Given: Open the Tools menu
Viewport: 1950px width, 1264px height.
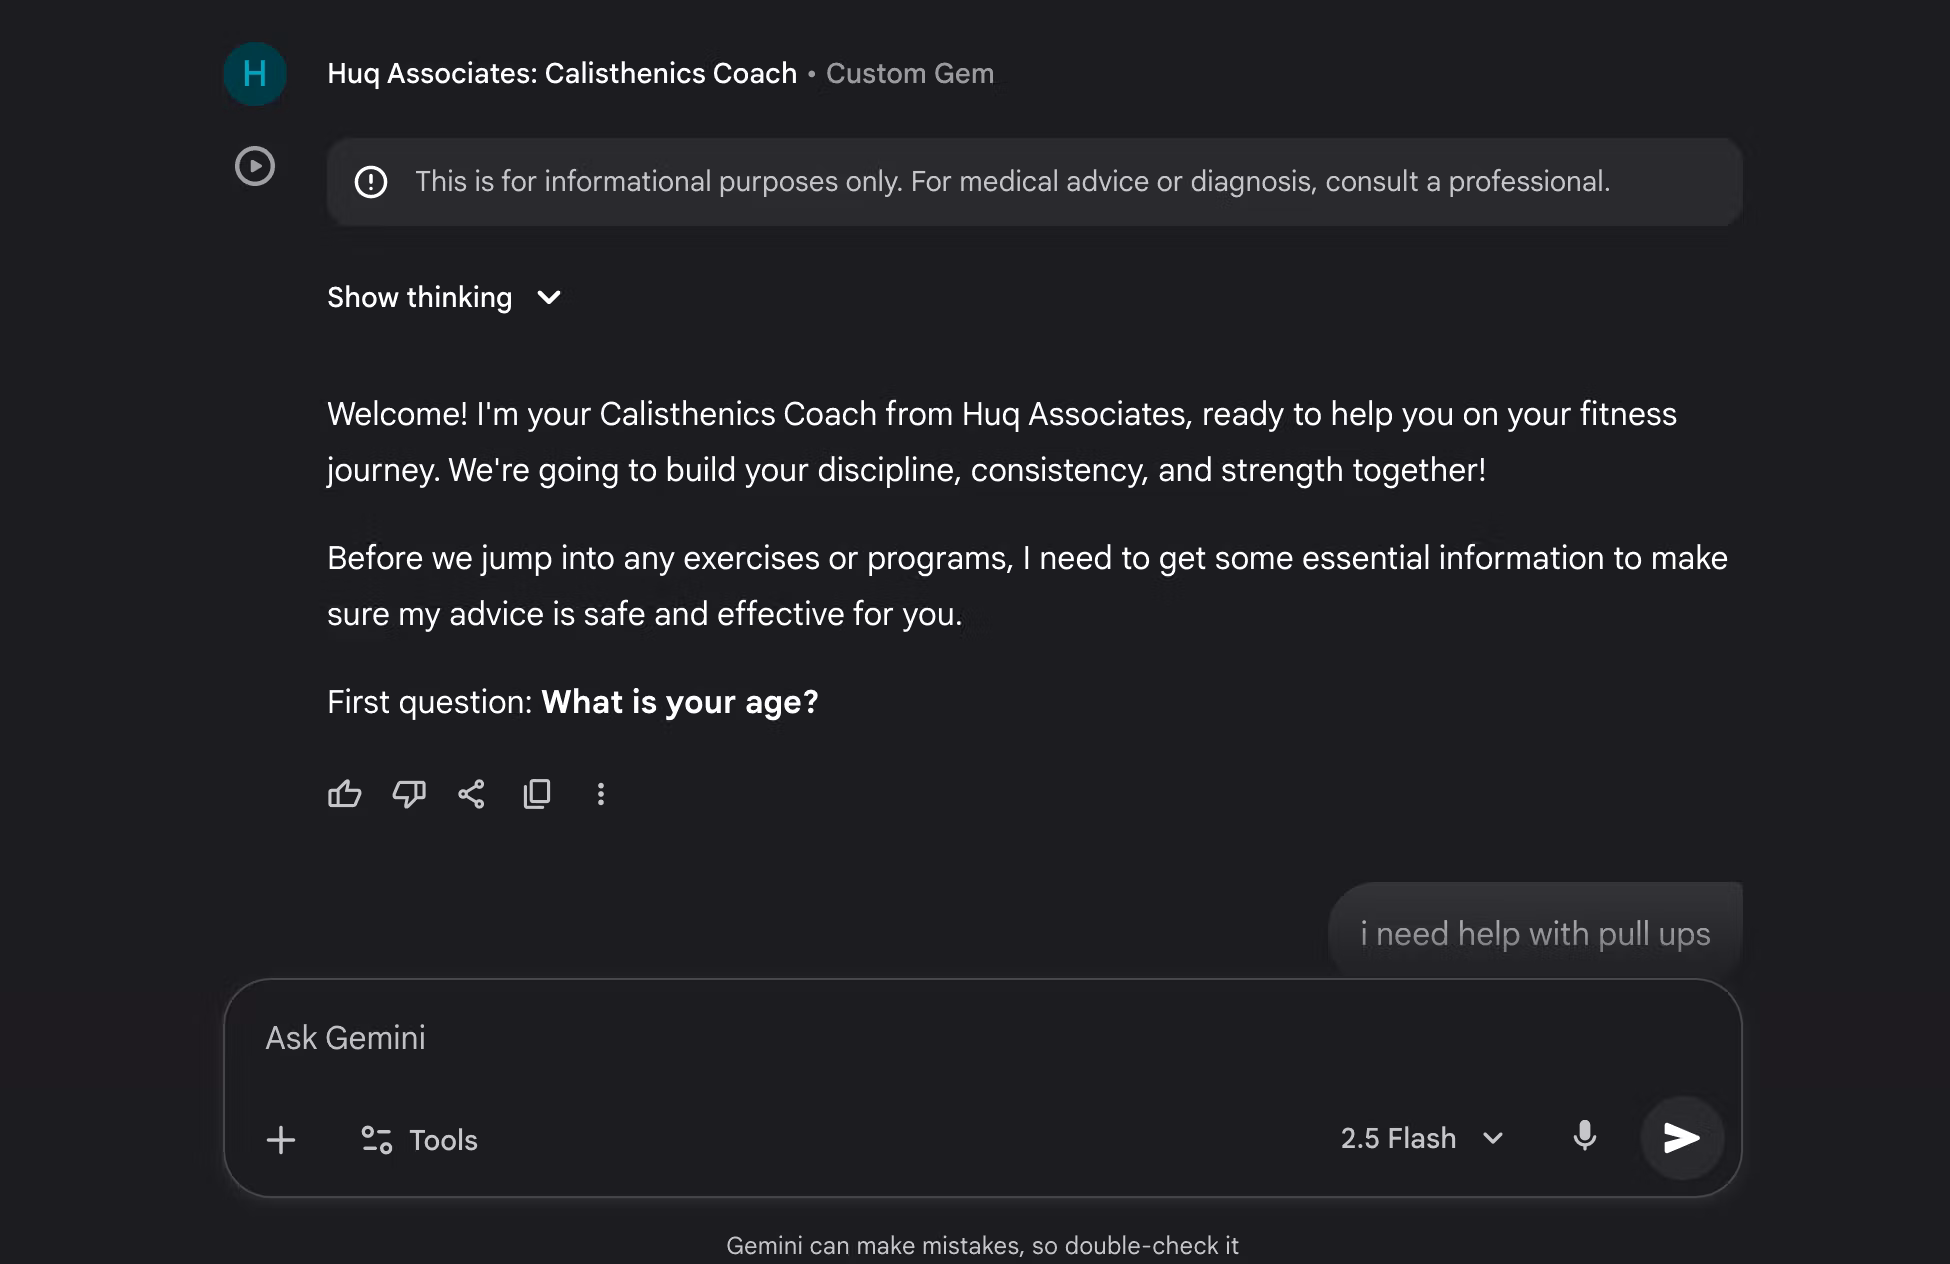Looking at the screenshot, I should point(420,1140).
